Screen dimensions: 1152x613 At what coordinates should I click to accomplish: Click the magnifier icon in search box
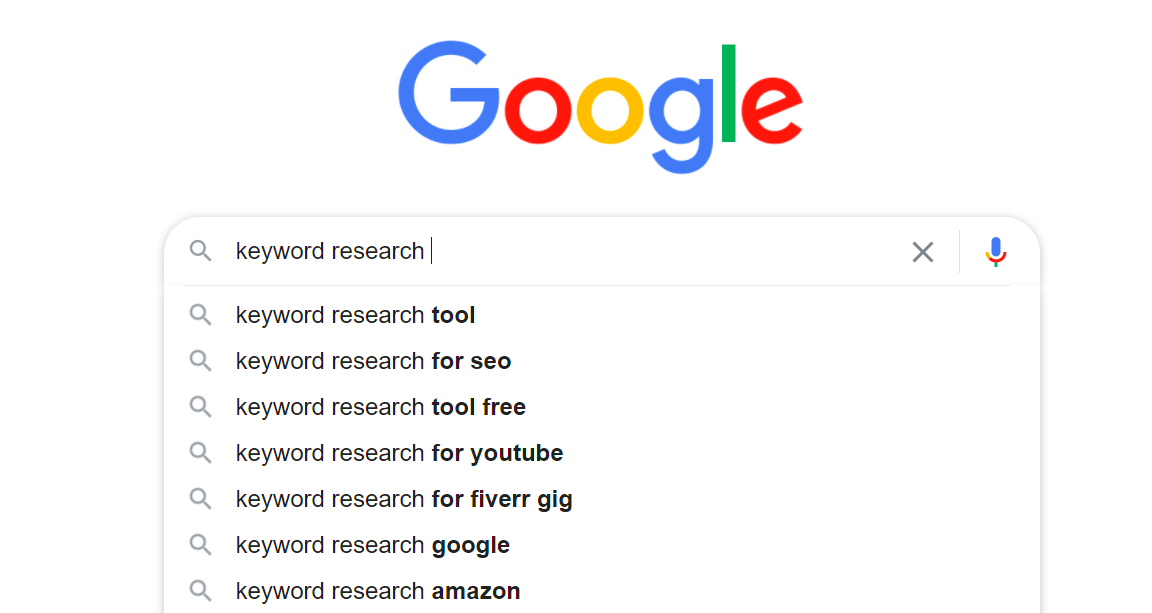click(201, 251)
